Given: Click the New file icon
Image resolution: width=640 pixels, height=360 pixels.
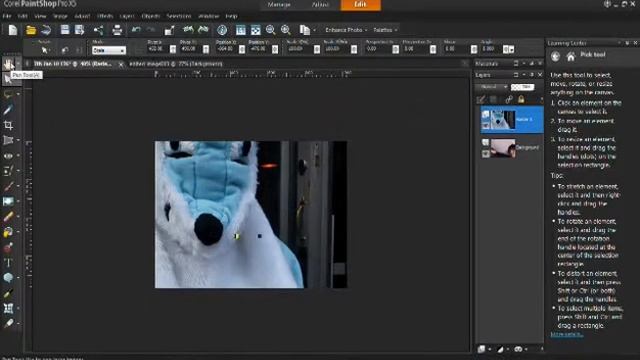Looking at the screenshot, I should coord(13,30).
